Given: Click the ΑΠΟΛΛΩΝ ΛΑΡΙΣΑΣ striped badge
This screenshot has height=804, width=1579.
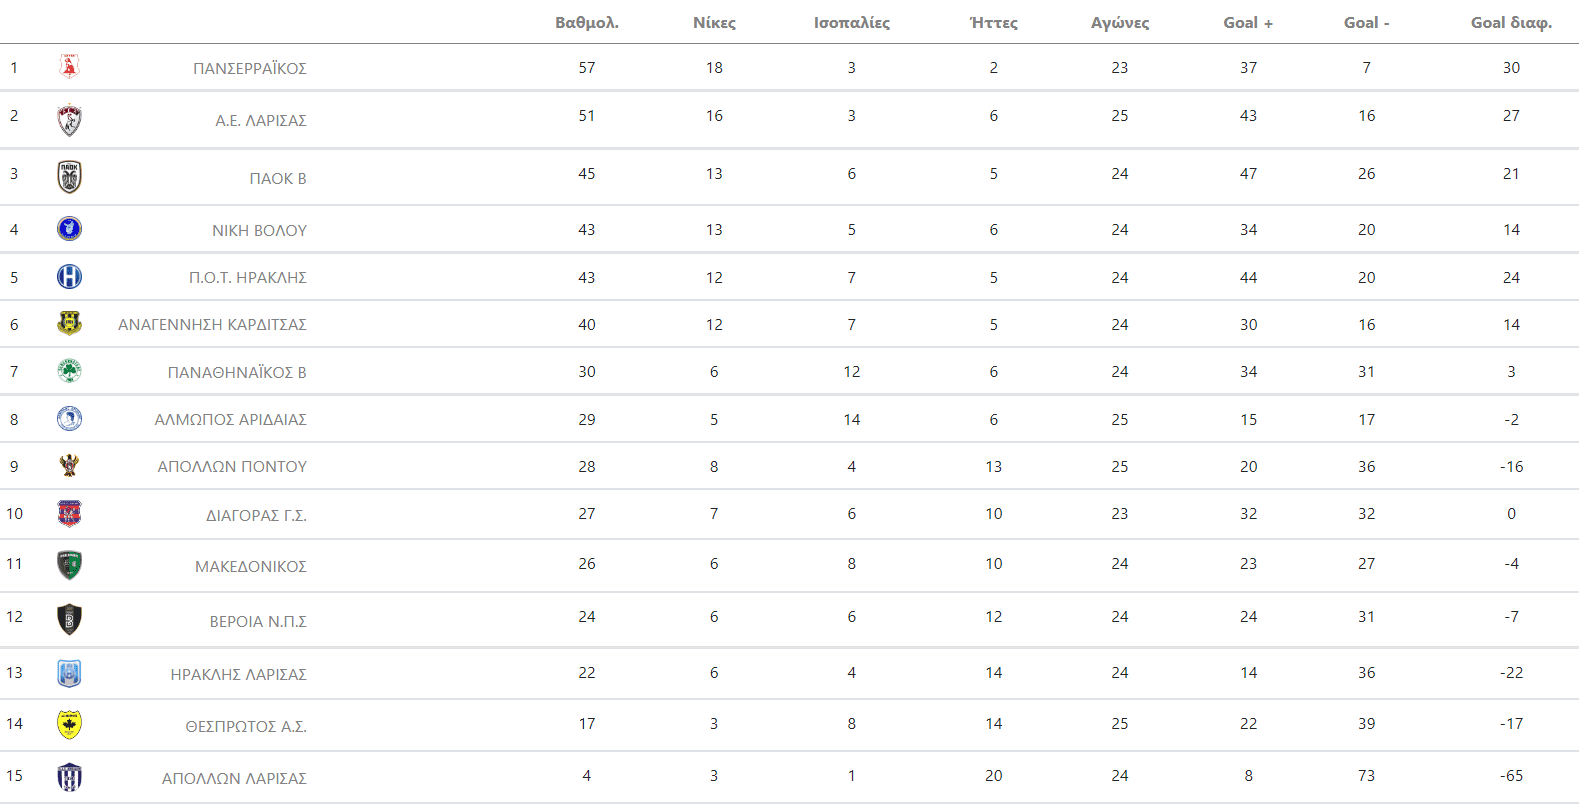Looking at the screenshot, I should point(69,777).
